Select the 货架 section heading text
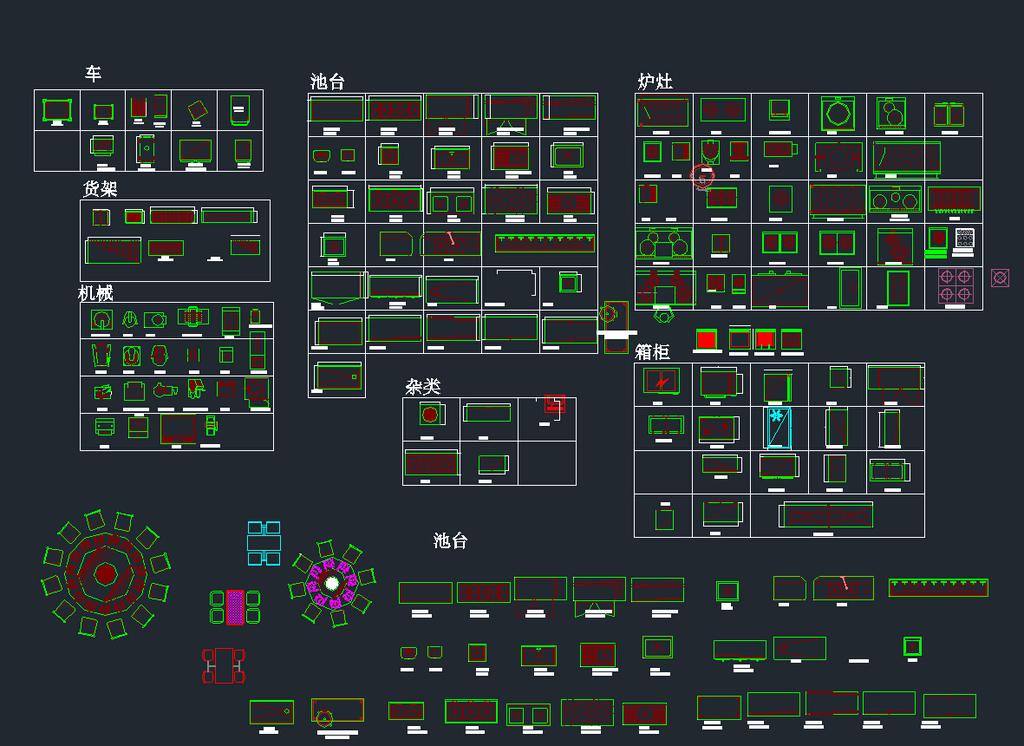Viewport: 1024px width, 746px height. click(x=100, y=188)
